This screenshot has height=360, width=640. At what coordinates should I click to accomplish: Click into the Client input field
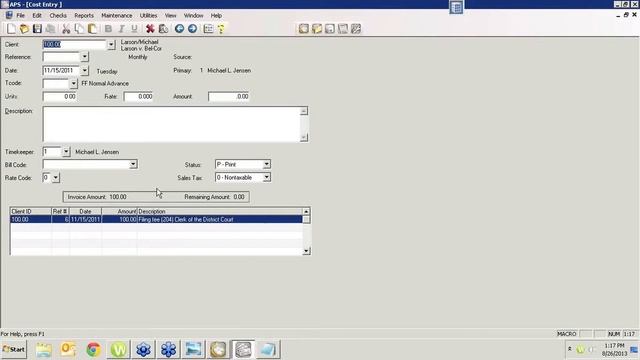tap(75, 44)
